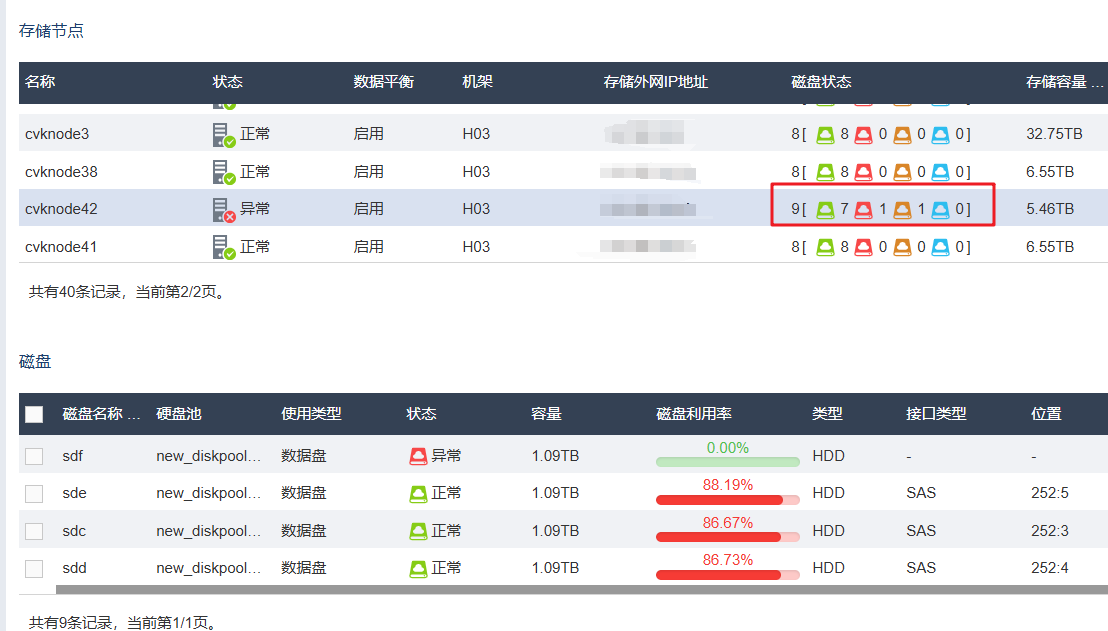Check the checkbox for disk sdf
Image resolution: width=1108 pixels, height=631 pixels.
(x=34, y=456)
